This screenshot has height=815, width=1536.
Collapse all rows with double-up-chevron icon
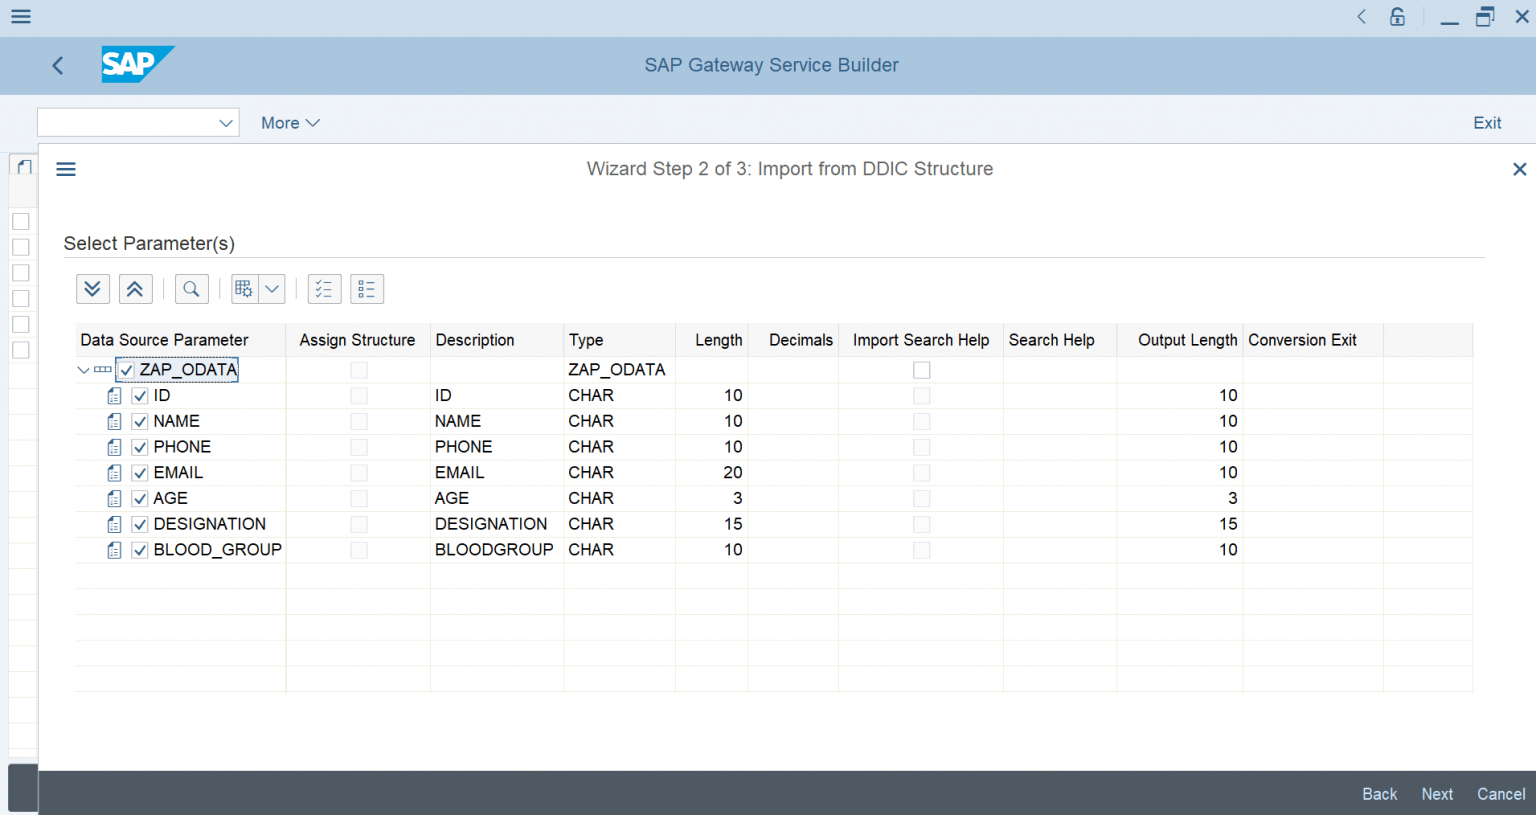tap(135, 288)
